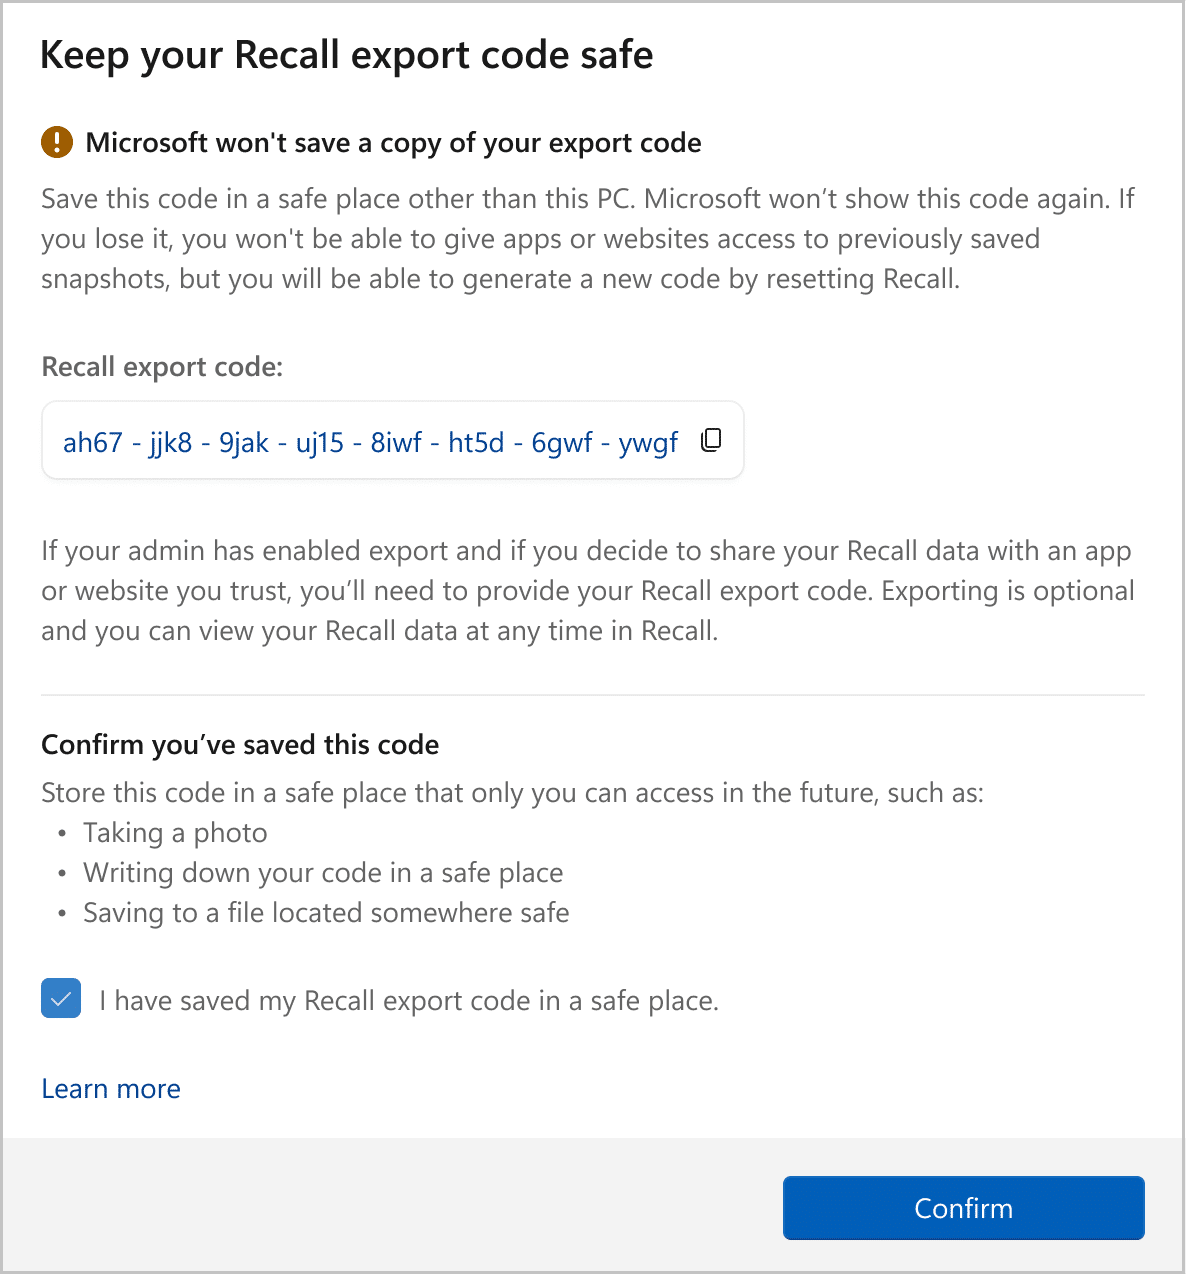Copy the Recall export code

(711, 440)
